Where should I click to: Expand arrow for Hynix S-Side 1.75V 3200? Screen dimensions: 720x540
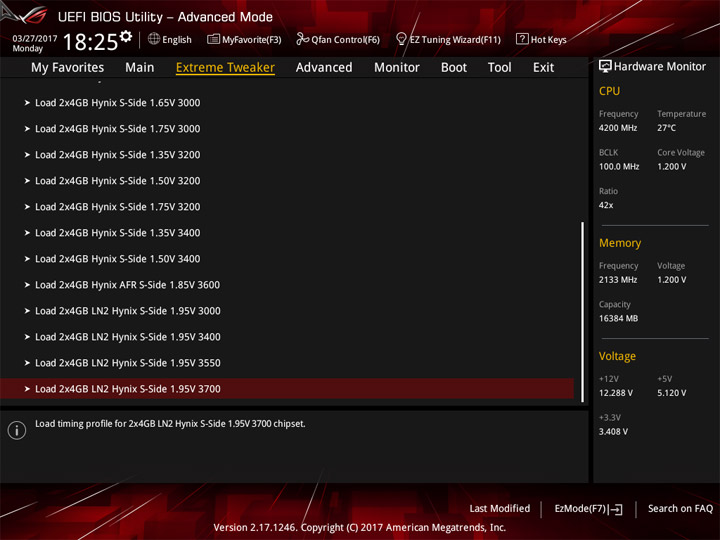coord(27,207)
